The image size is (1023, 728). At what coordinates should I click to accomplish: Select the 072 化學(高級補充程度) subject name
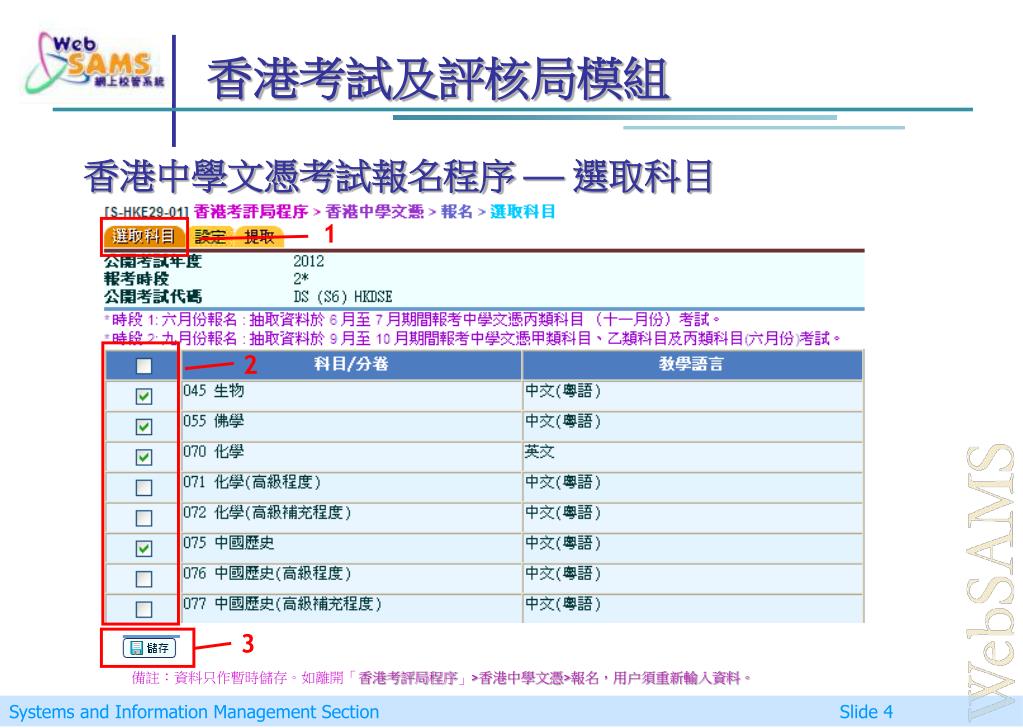pos(267,513)
